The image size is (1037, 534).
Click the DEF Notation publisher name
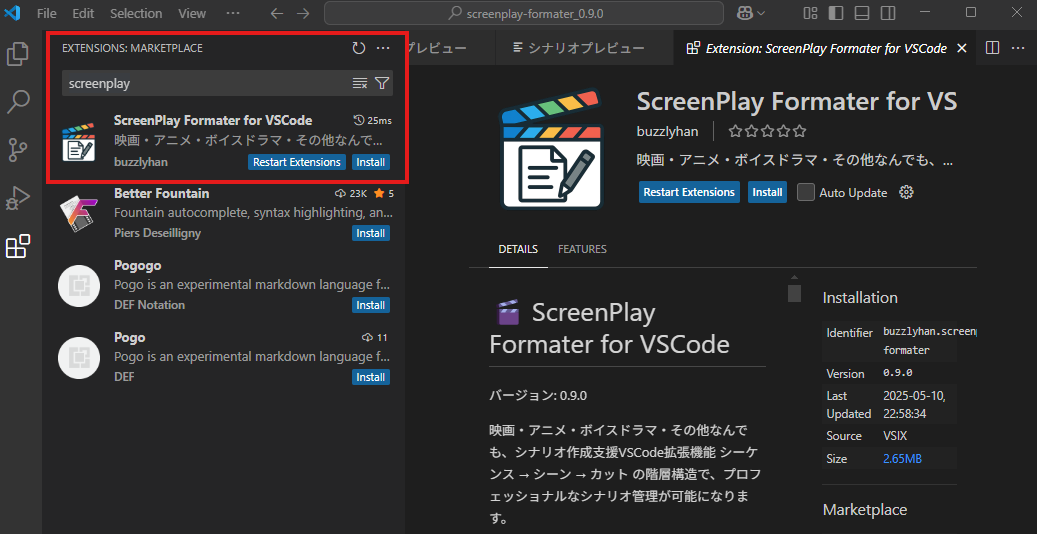click(149, 305)
